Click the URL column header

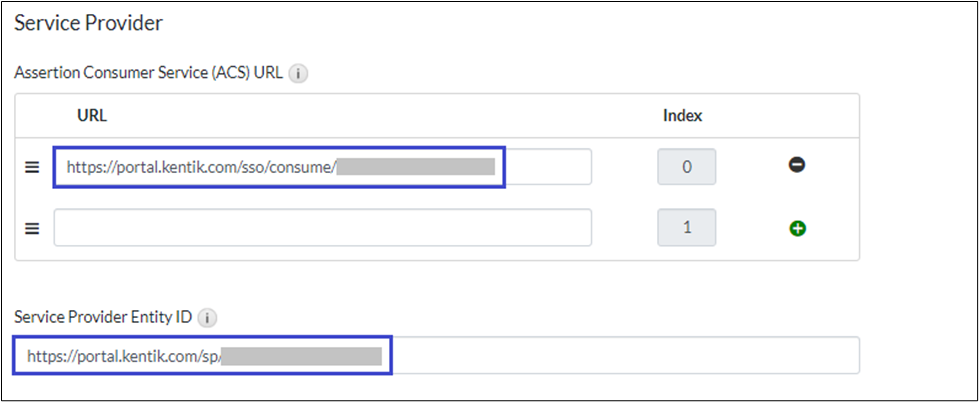point(92,115)
